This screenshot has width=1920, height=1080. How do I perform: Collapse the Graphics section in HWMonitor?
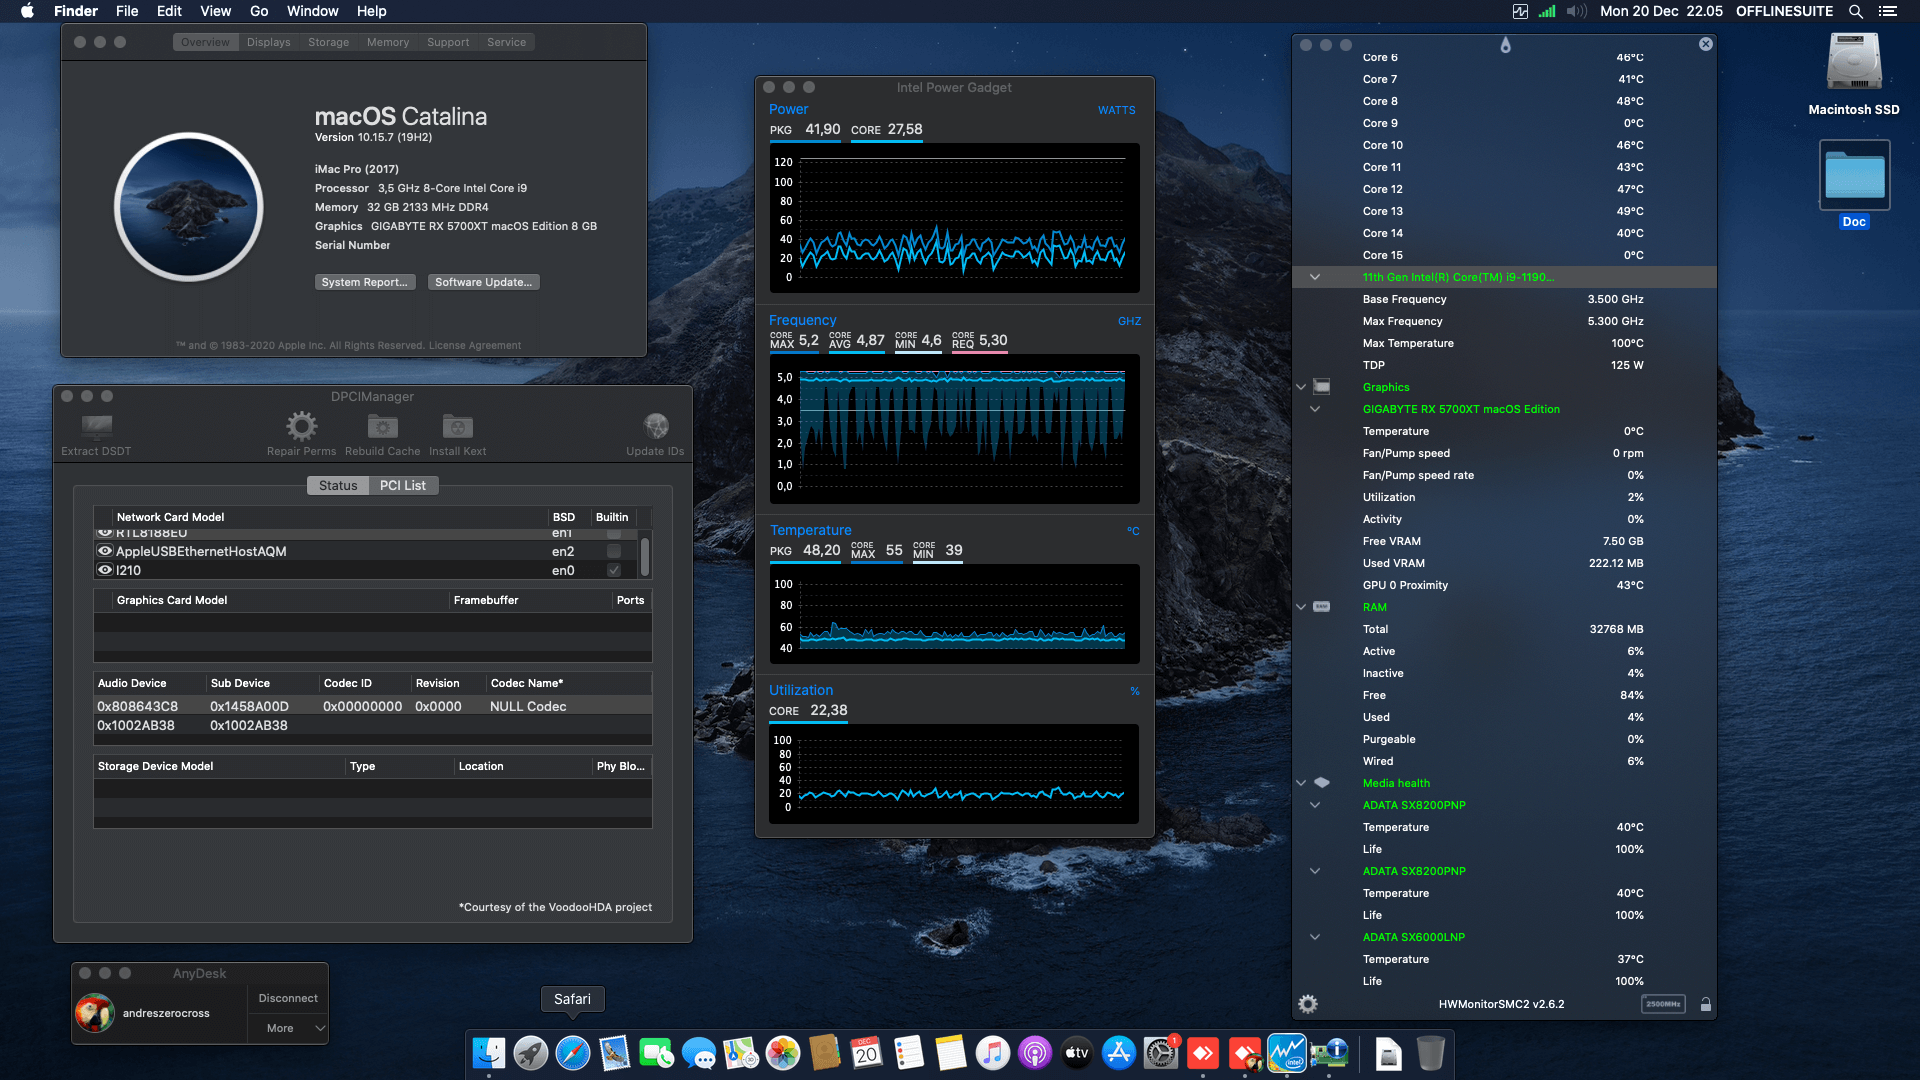[x=1301, y=387]
